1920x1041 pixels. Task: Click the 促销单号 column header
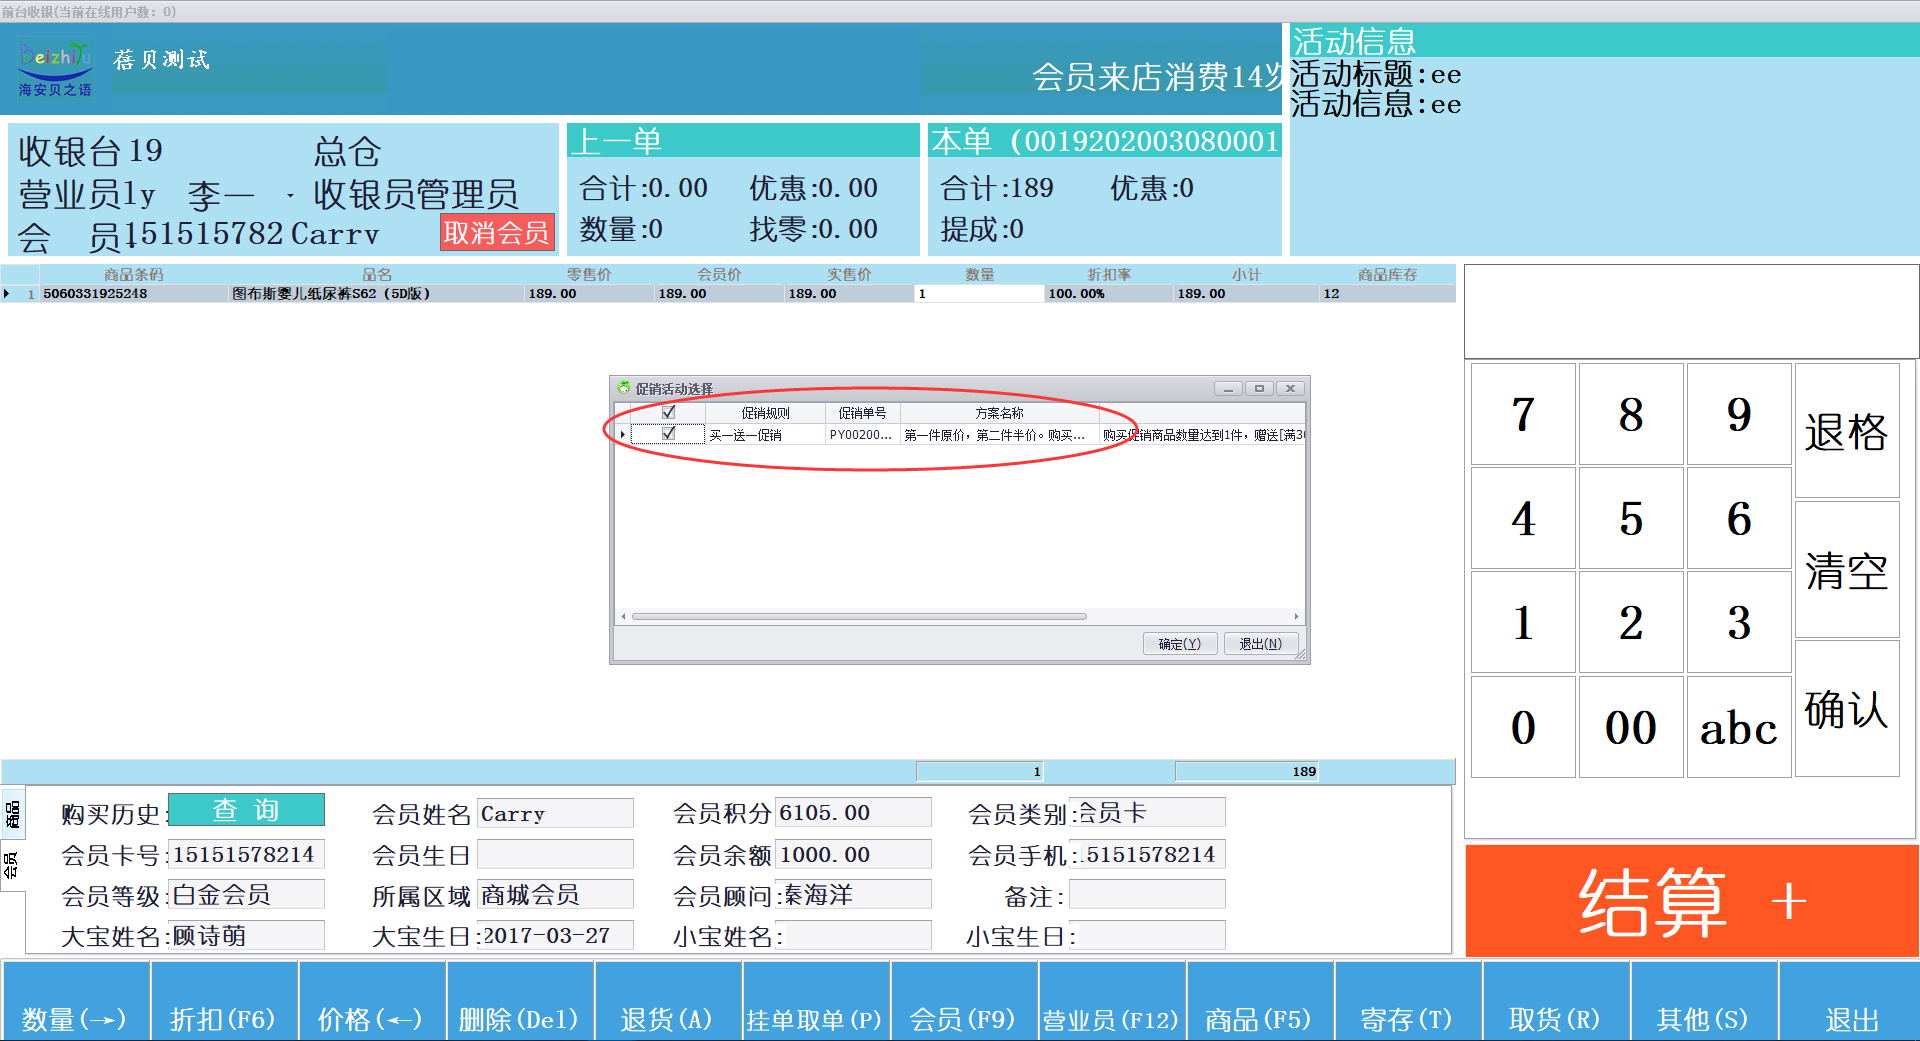click(862, 413)
